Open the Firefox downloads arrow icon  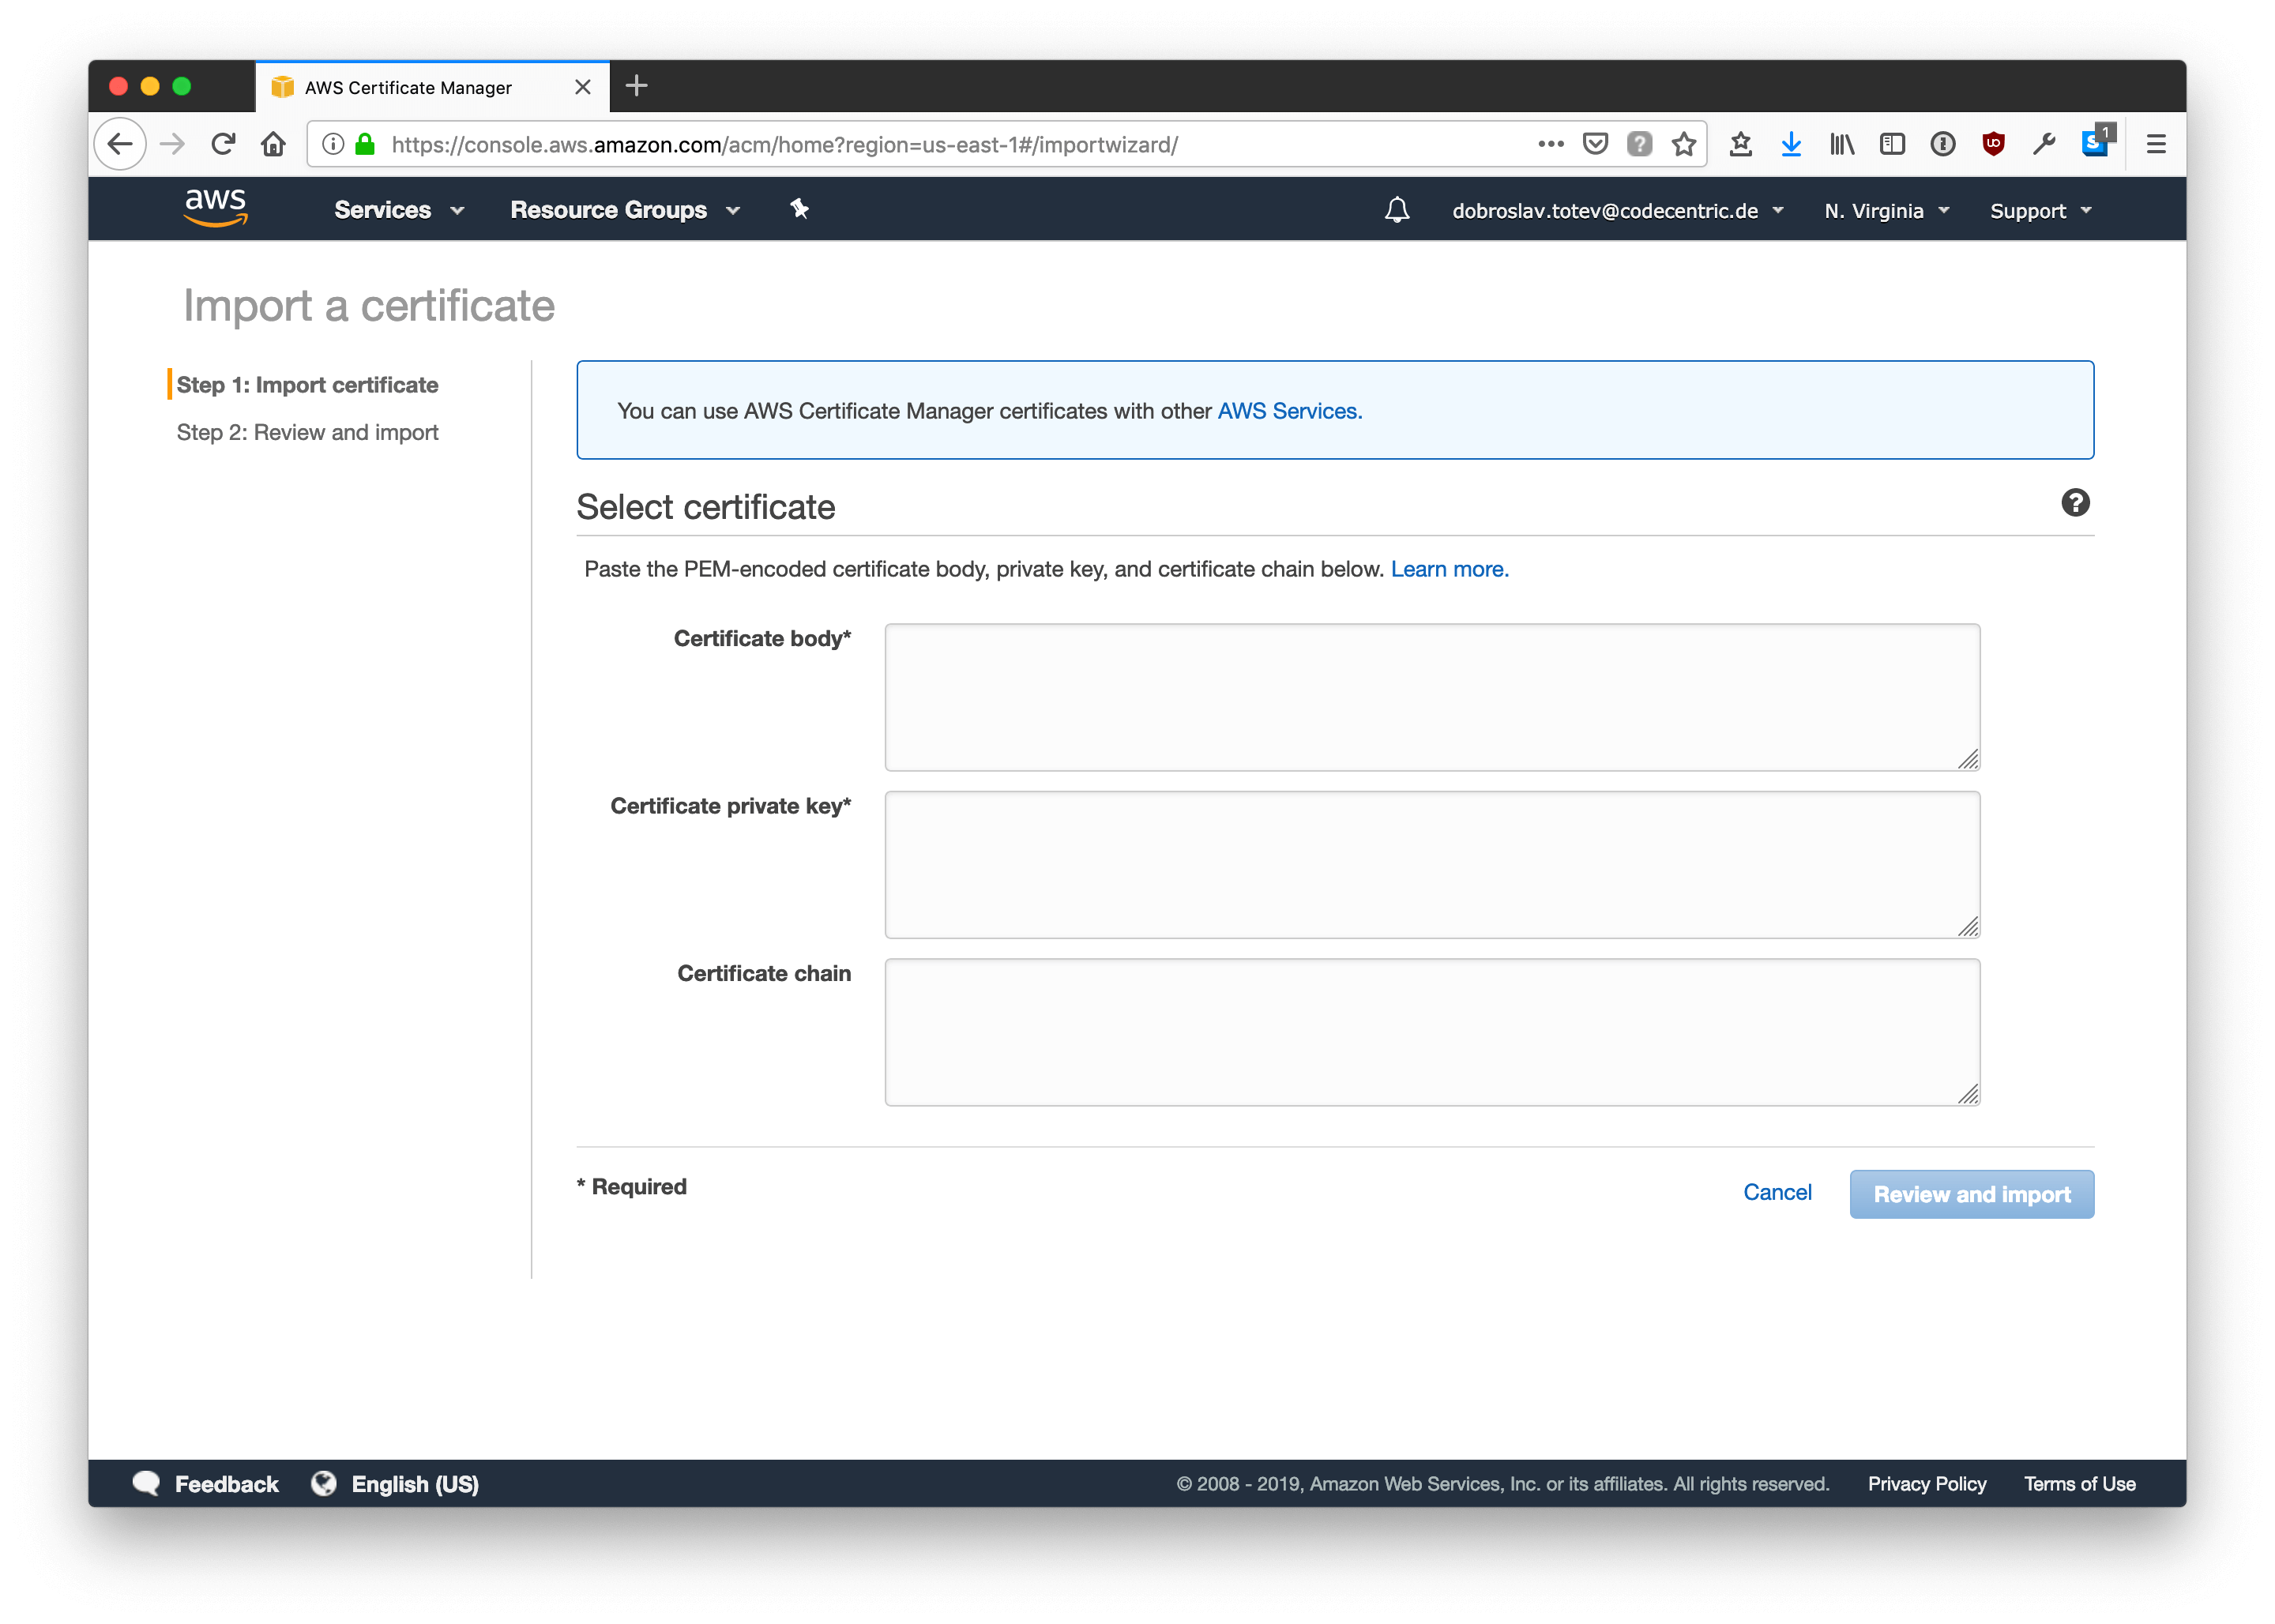[x=1791, y=145]
